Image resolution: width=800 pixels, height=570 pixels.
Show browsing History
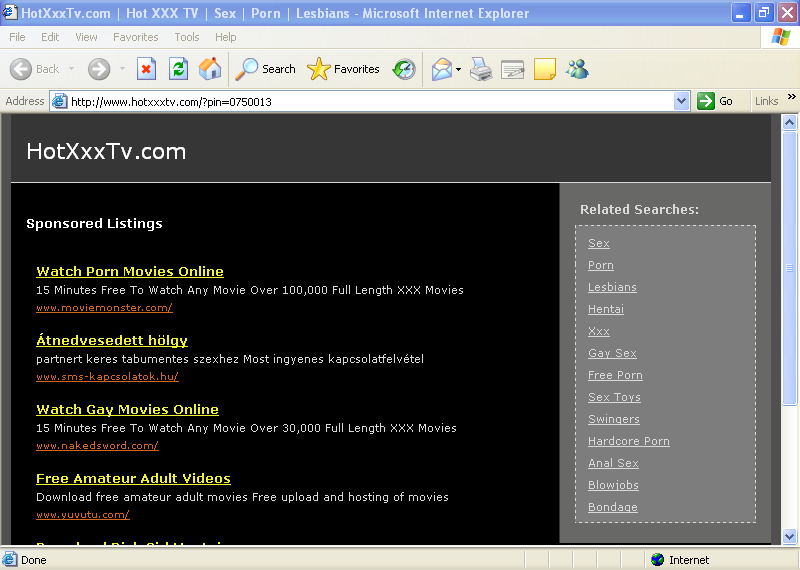point(404,69)
